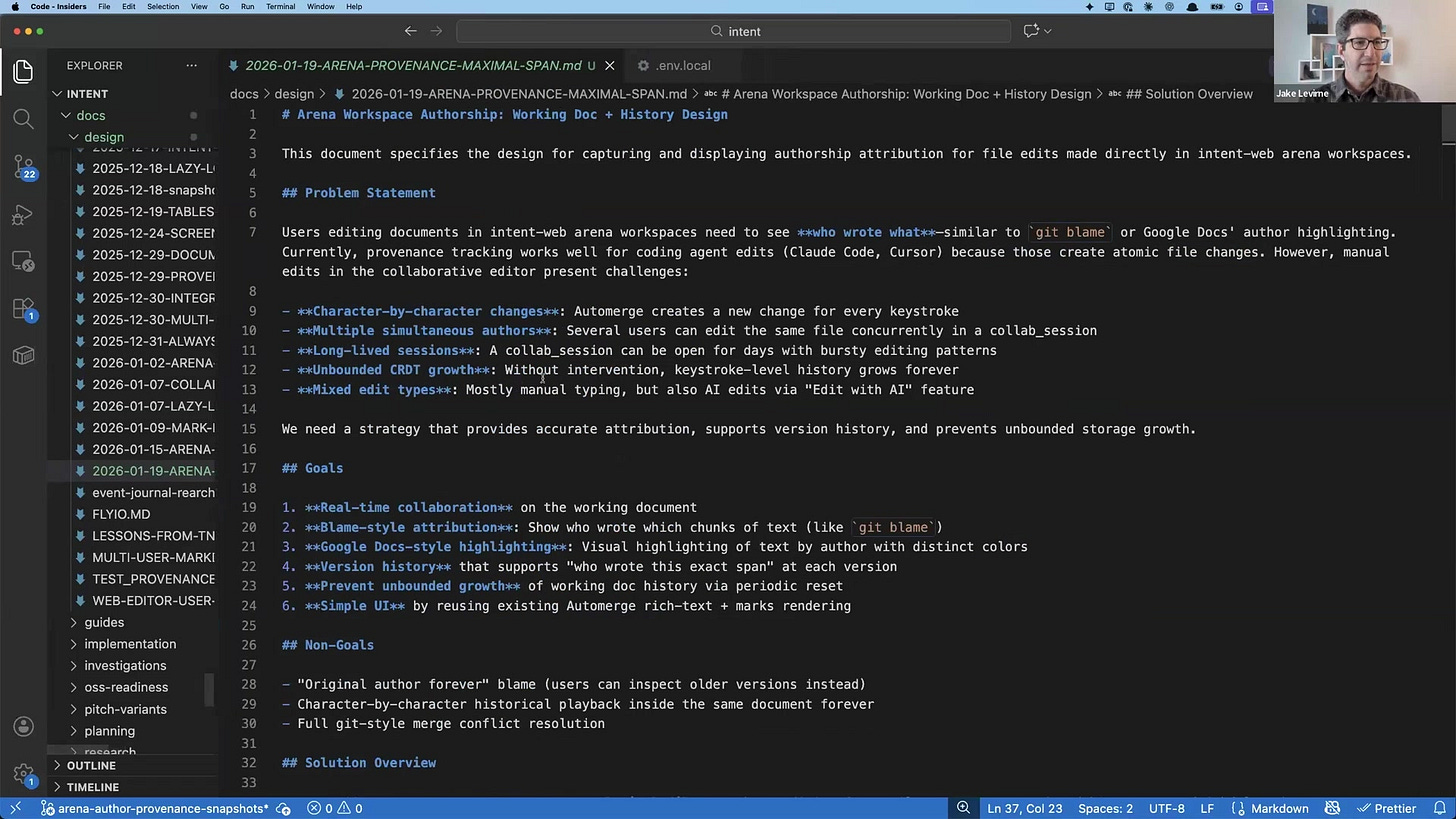The height and width of the screenshot is (819, 1456).
Task: Click the sync changes icon next to branch name
Action: 283,808
